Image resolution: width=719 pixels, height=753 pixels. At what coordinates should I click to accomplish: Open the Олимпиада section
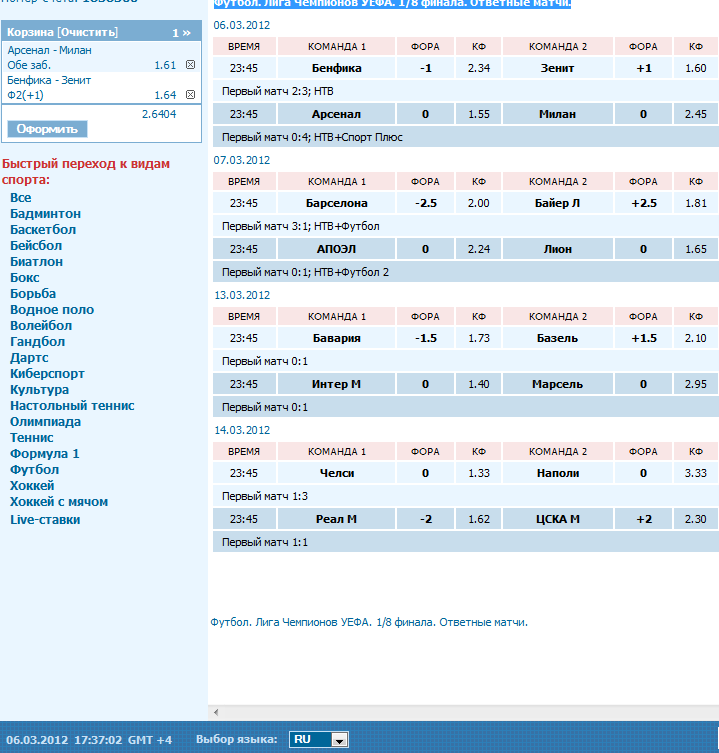46,422
